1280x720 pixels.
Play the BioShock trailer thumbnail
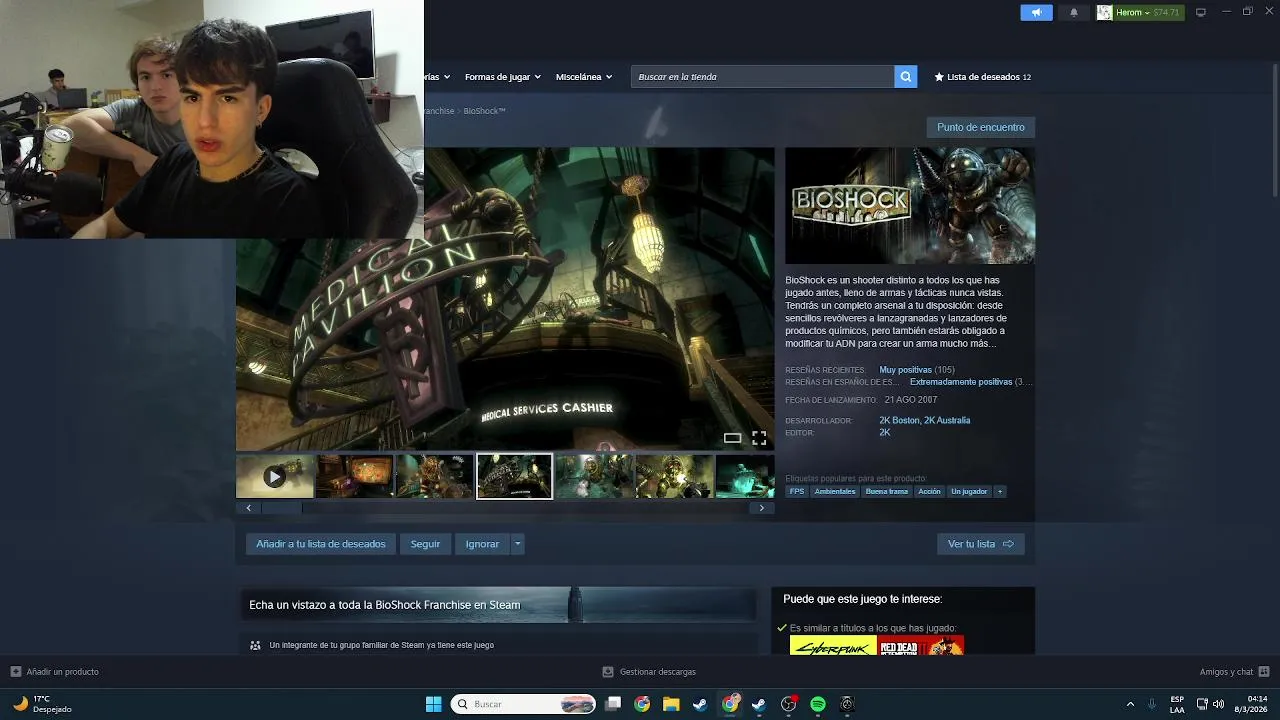(274, 477)
